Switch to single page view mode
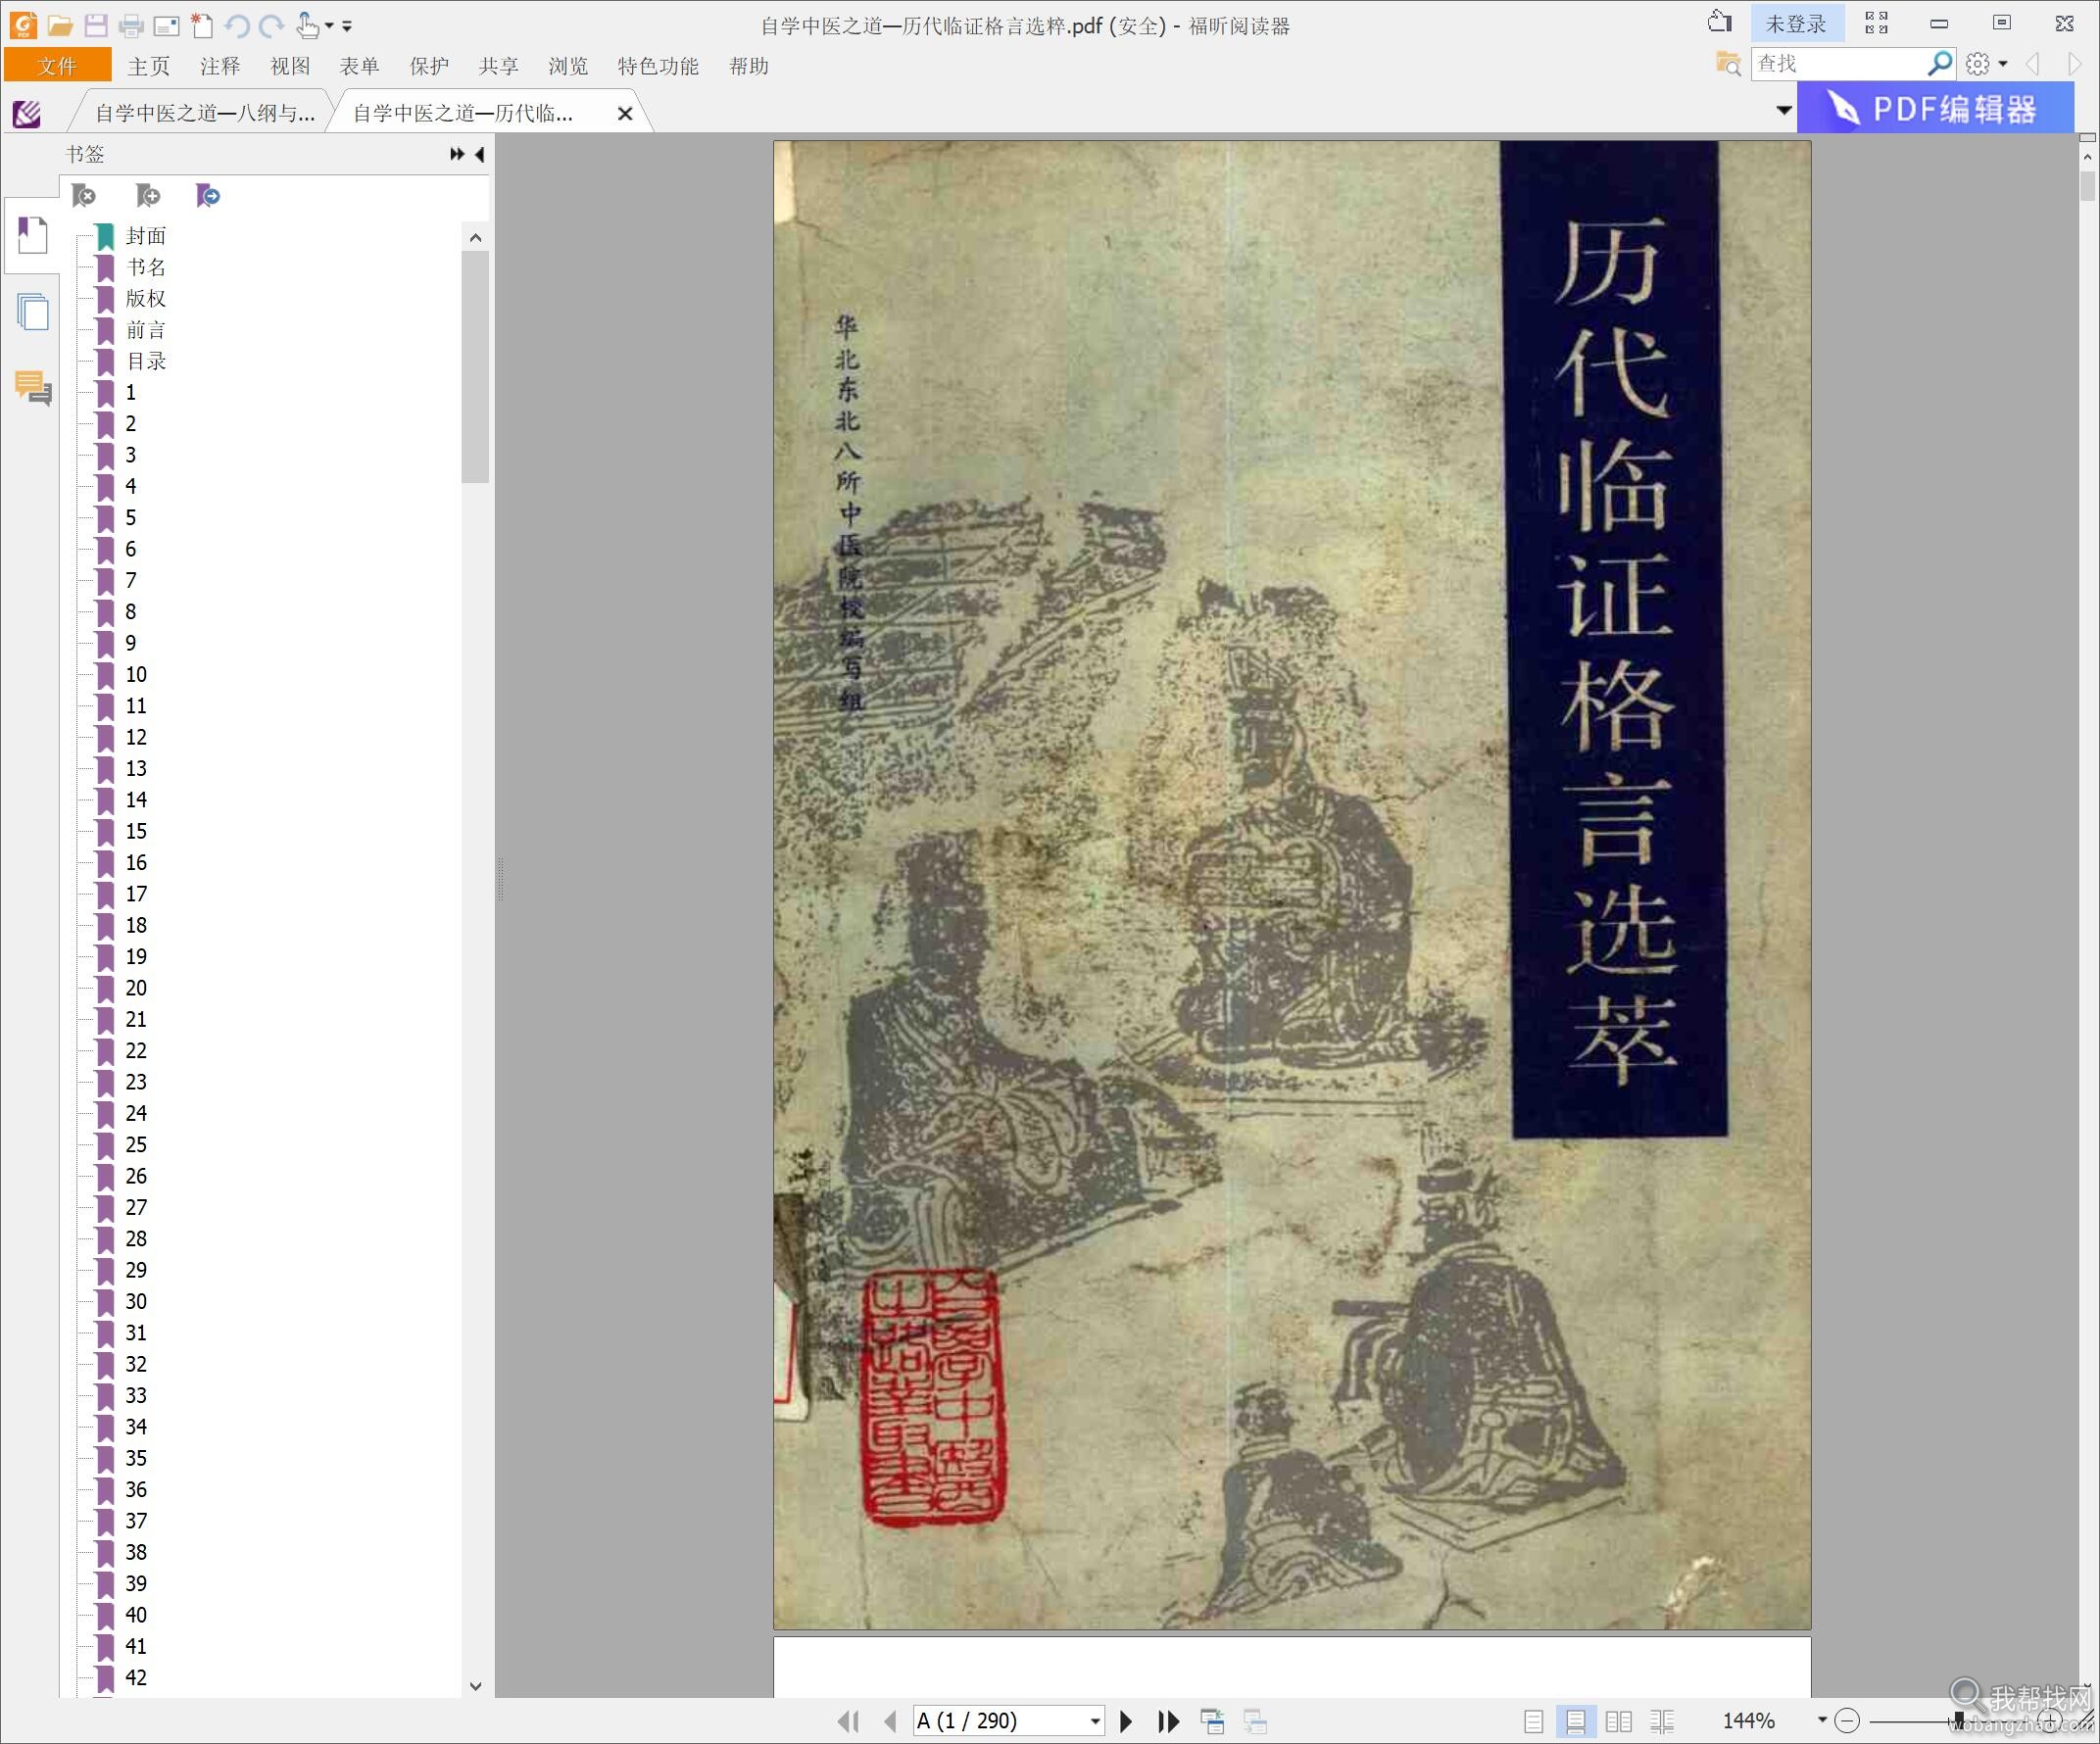Screen dimensions: 2100x1744 1533,1721
